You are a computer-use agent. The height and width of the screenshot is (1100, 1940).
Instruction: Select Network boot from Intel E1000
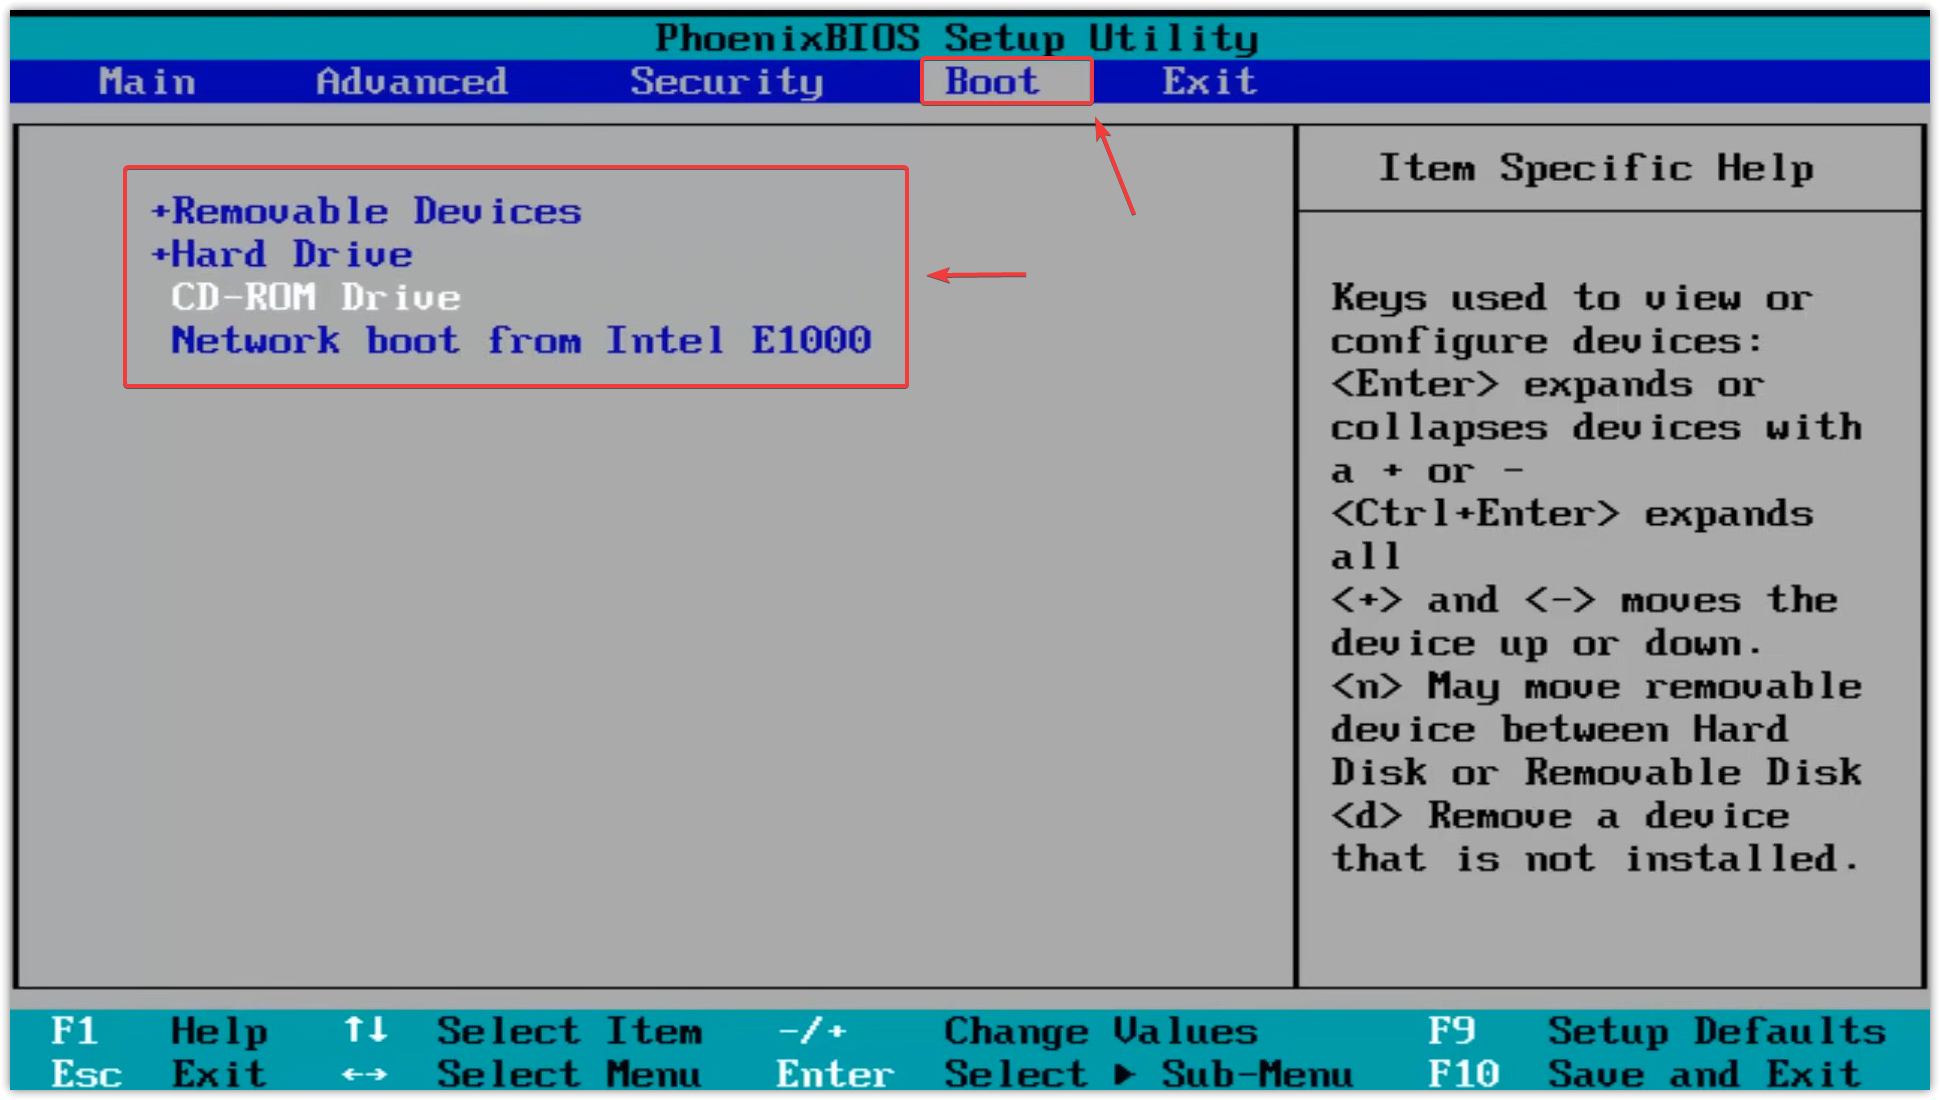pos(521,341)
